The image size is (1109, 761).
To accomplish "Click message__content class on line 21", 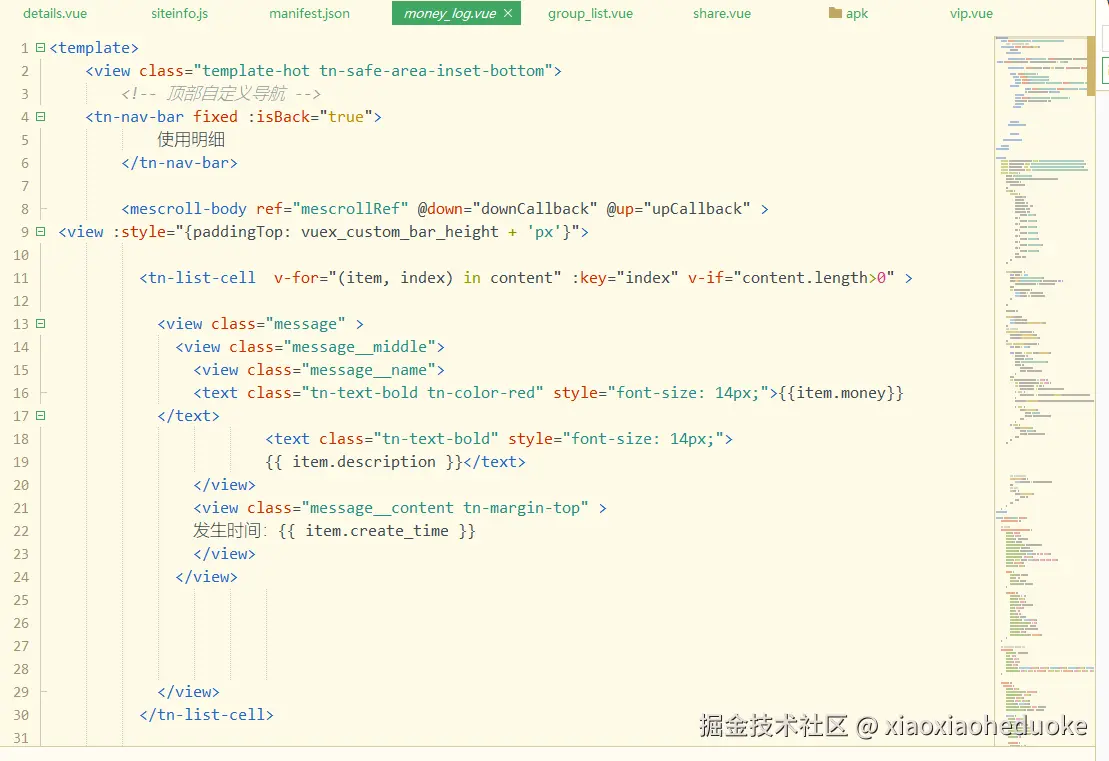I will [x=382, y=508].
